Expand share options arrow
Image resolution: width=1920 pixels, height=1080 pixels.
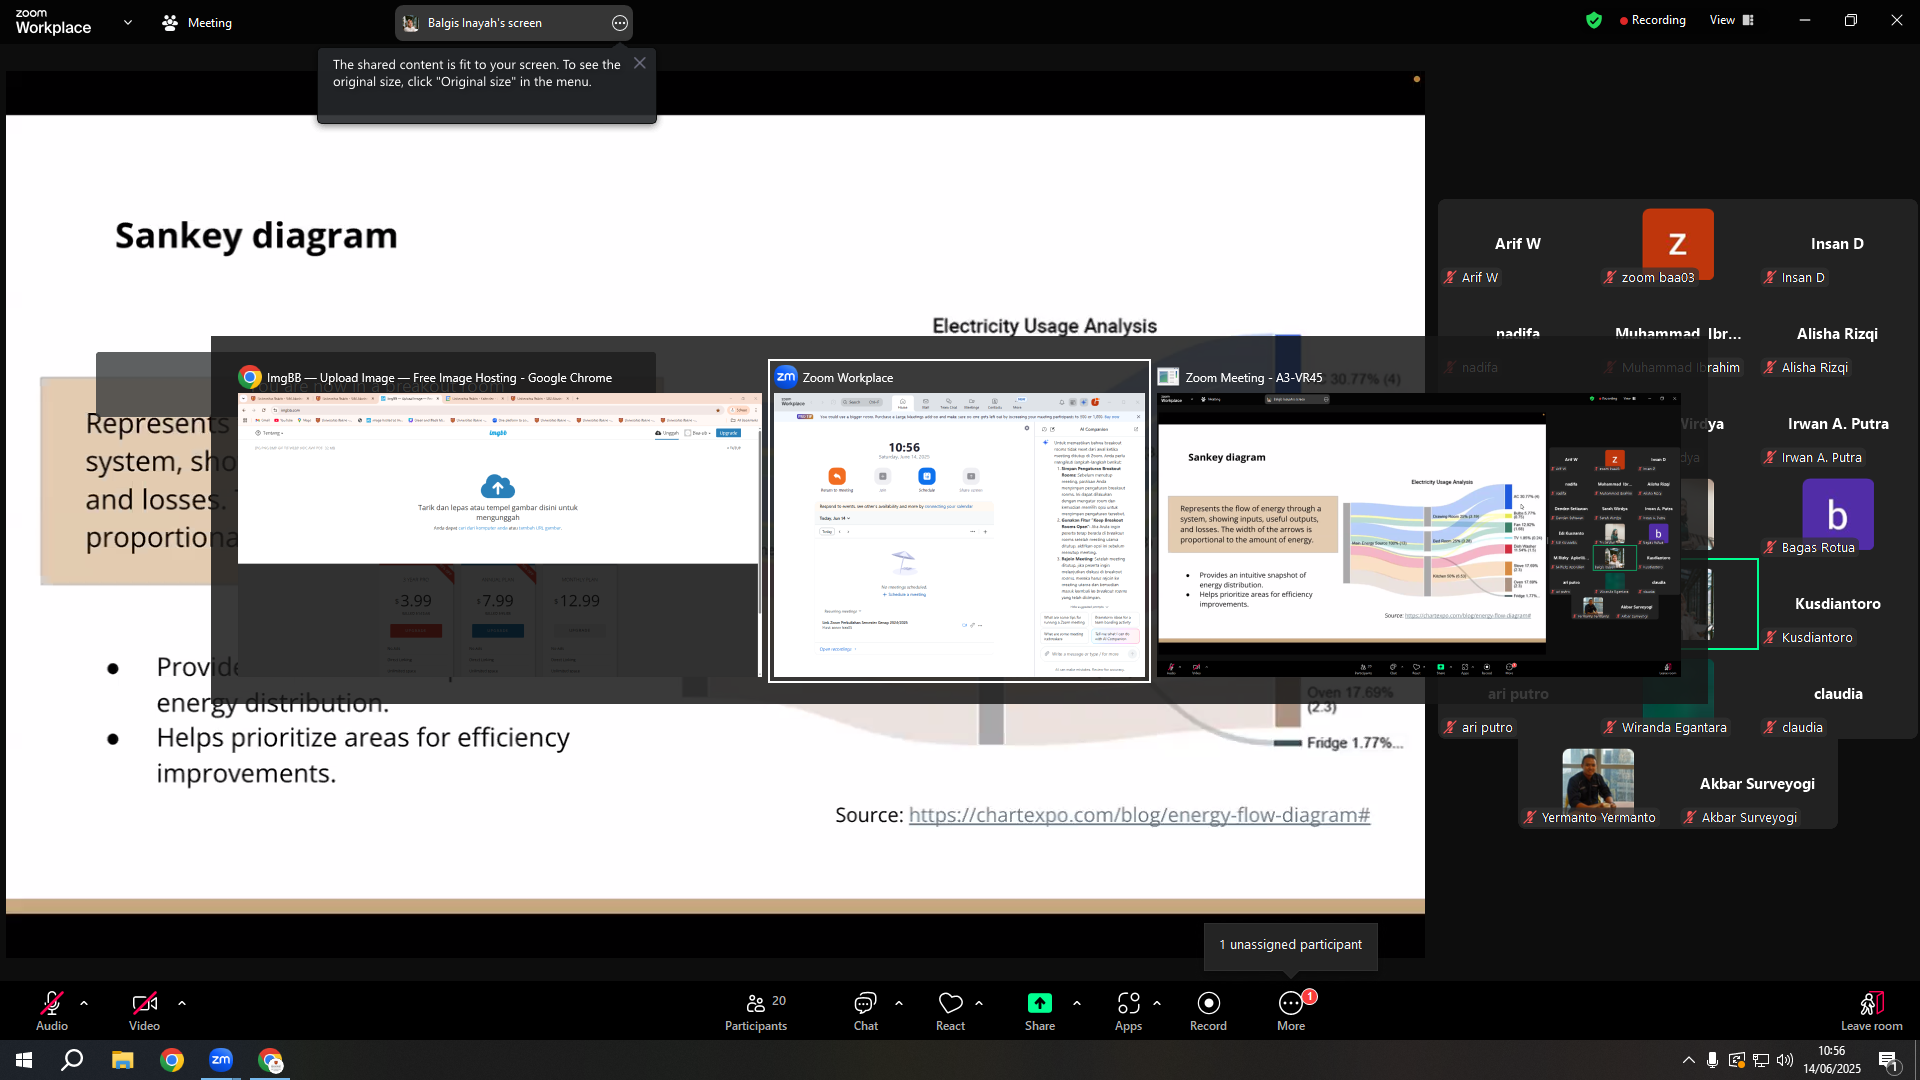(x=1077, y=1002)
